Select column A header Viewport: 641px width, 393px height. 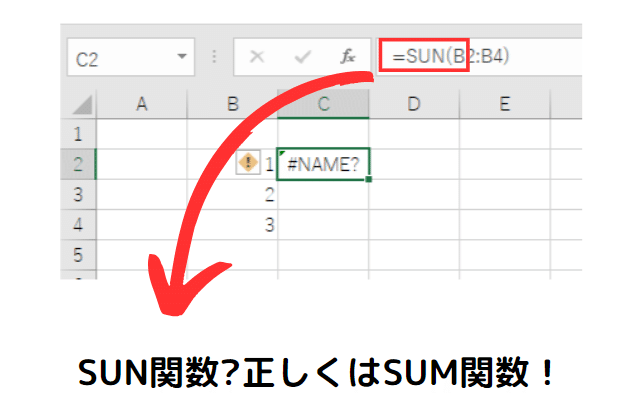[x=141, y=104]
